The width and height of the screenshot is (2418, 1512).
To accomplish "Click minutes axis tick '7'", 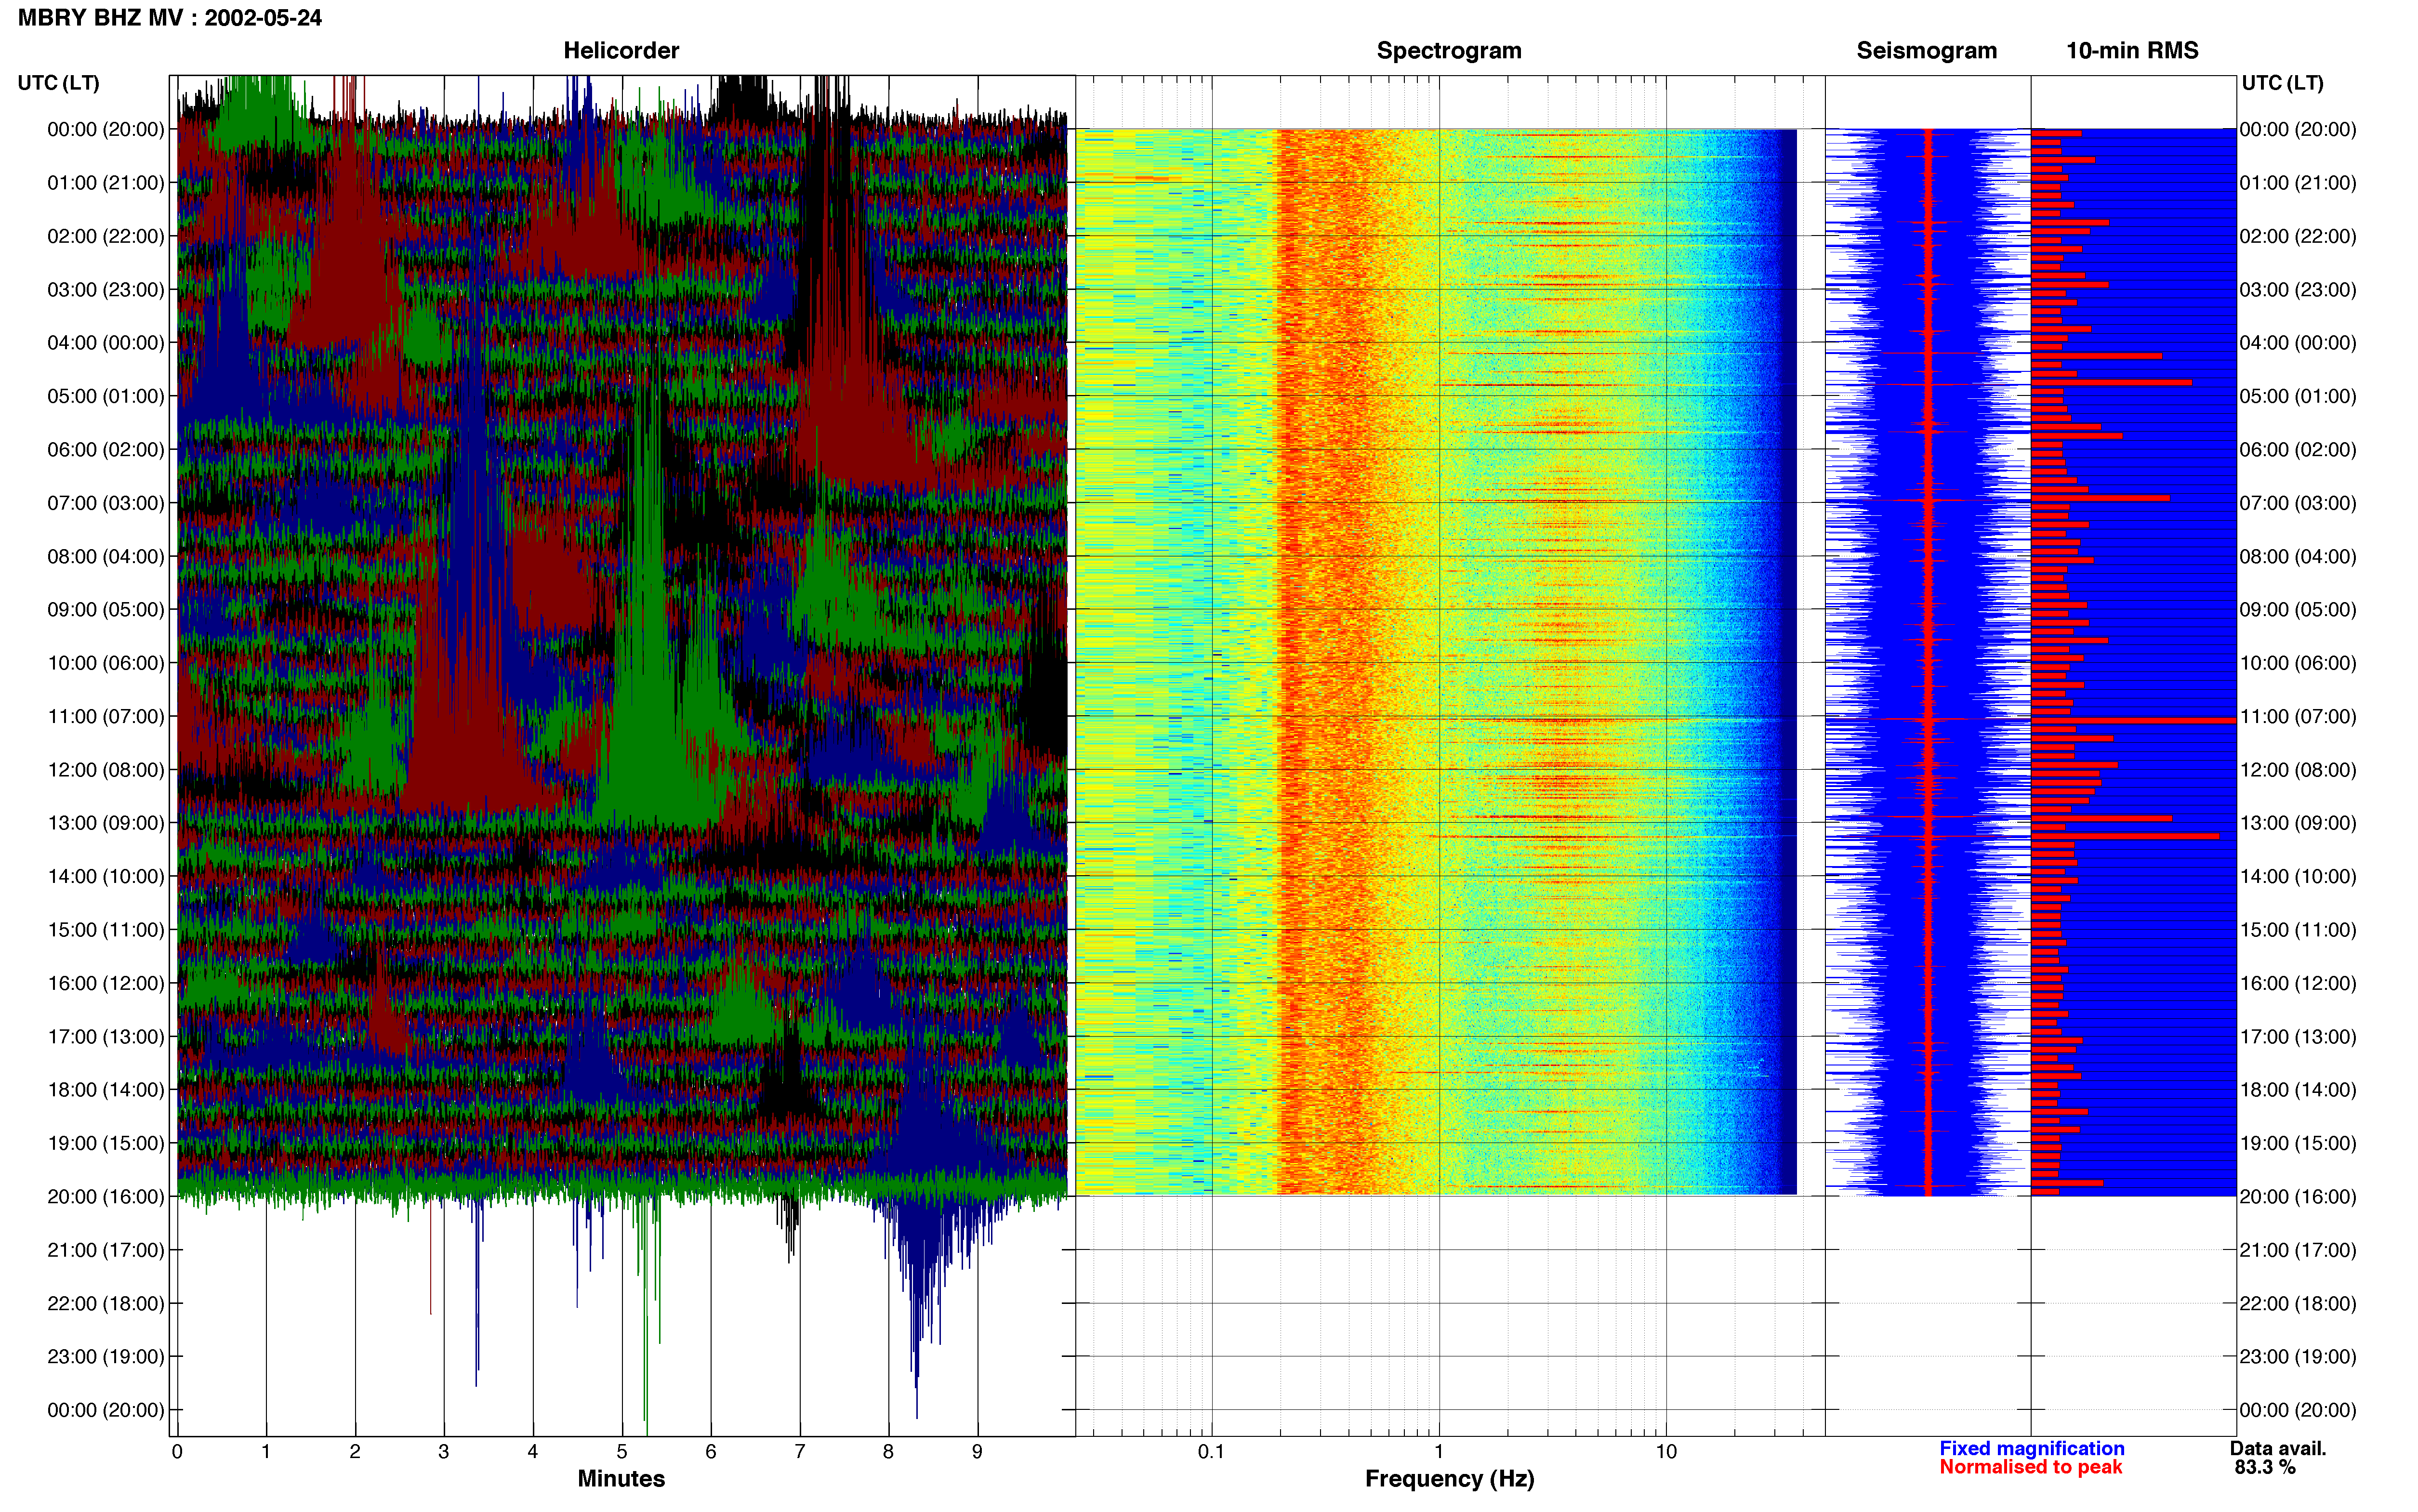I will 800,1452.
